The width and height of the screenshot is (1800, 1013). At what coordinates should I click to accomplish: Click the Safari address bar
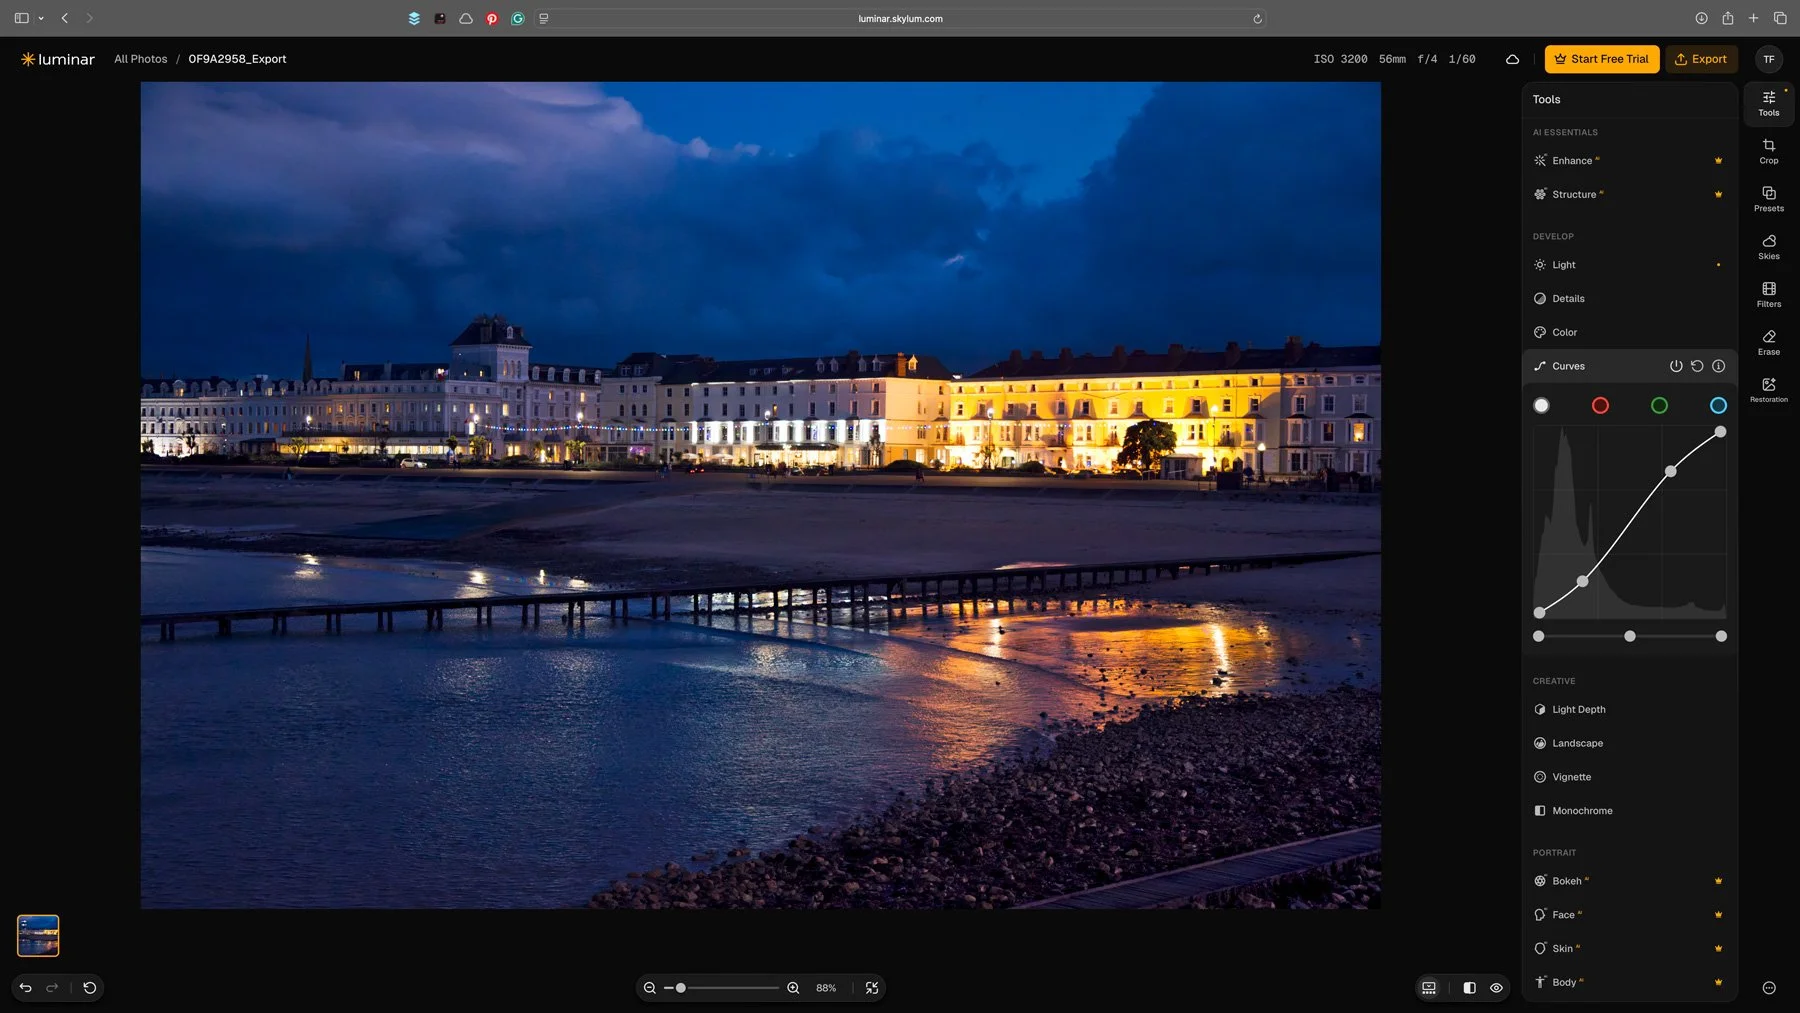click(900, 18)
